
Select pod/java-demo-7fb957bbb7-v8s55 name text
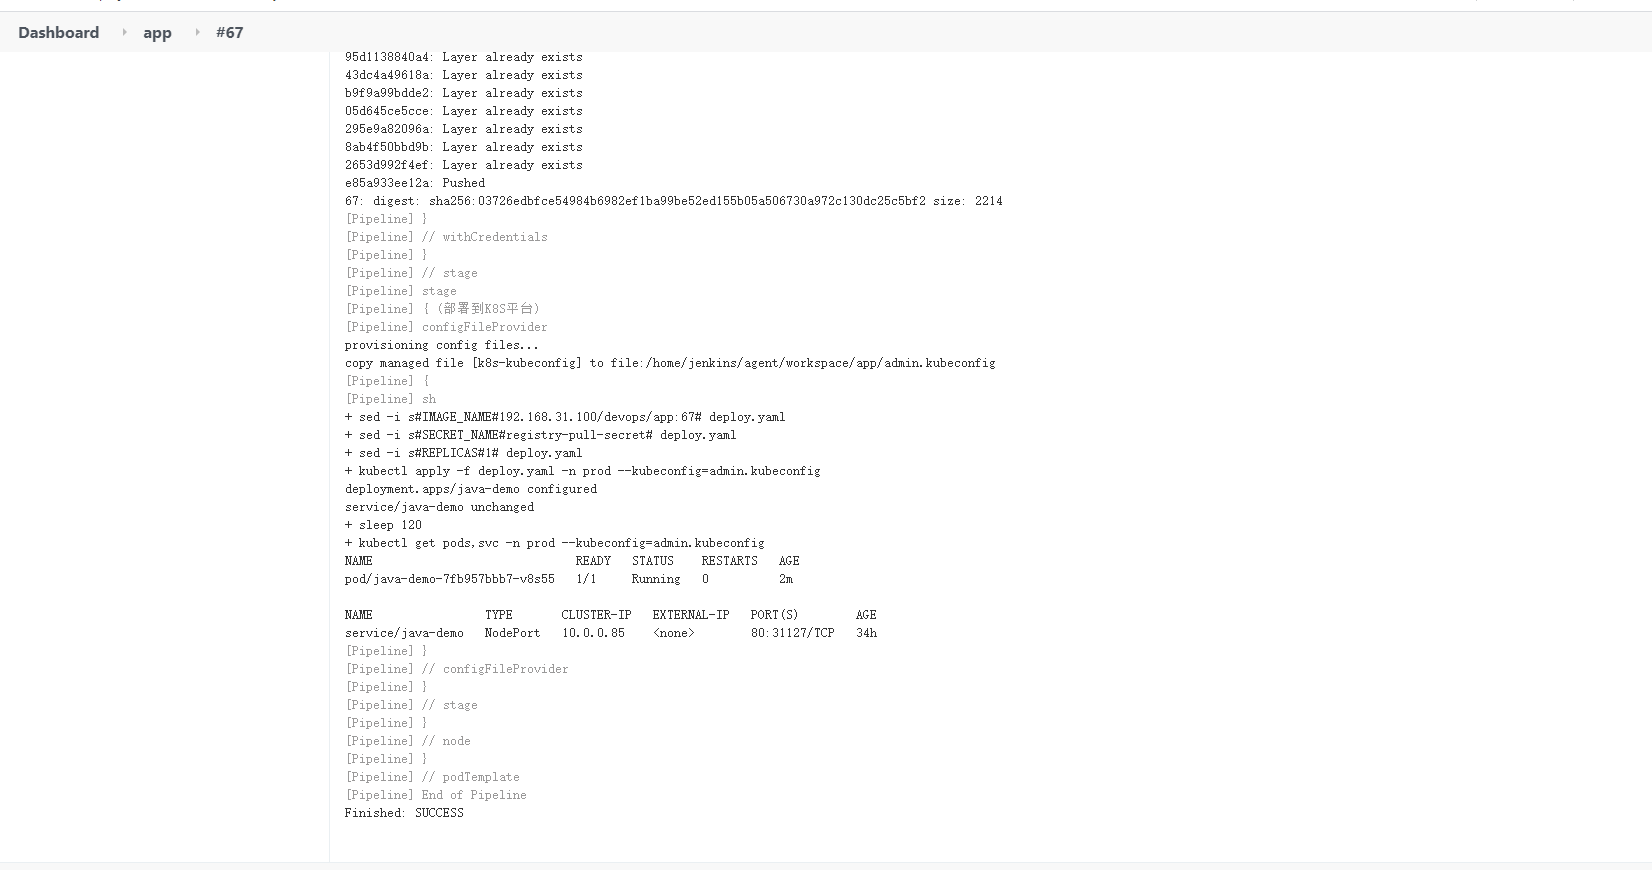click(x=449, y=579)
